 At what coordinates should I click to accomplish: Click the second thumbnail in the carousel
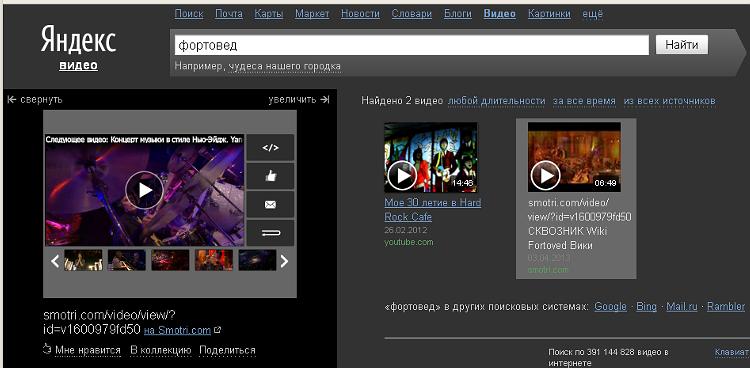127,260
